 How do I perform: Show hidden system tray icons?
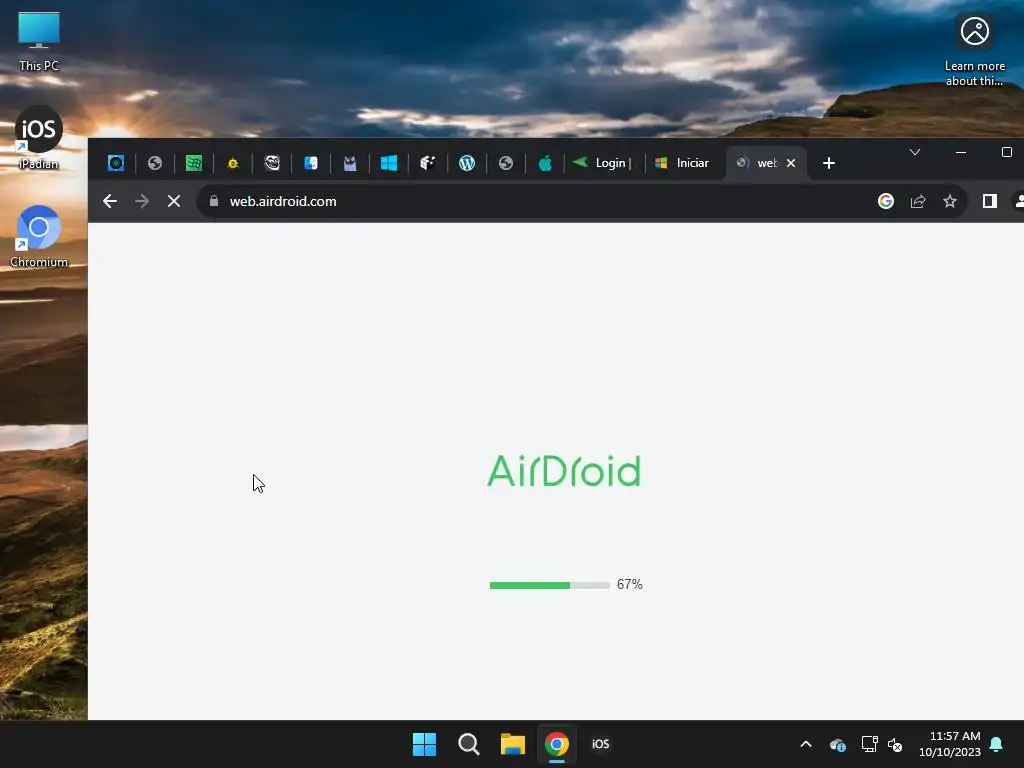(x=806, y=744)
